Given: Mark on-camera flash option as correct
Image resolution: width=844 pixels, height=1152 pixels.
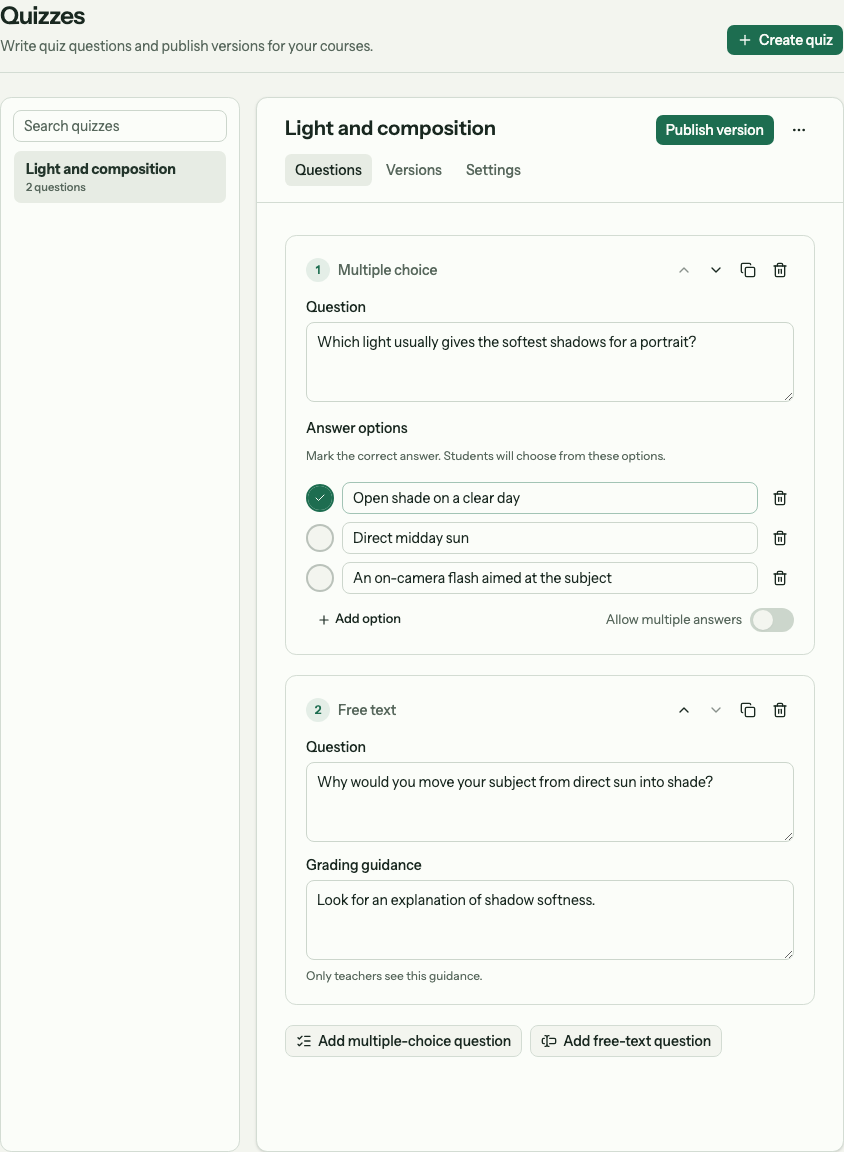Looking at the screenshot, I should pyautogui.click(x=320, y=578).
